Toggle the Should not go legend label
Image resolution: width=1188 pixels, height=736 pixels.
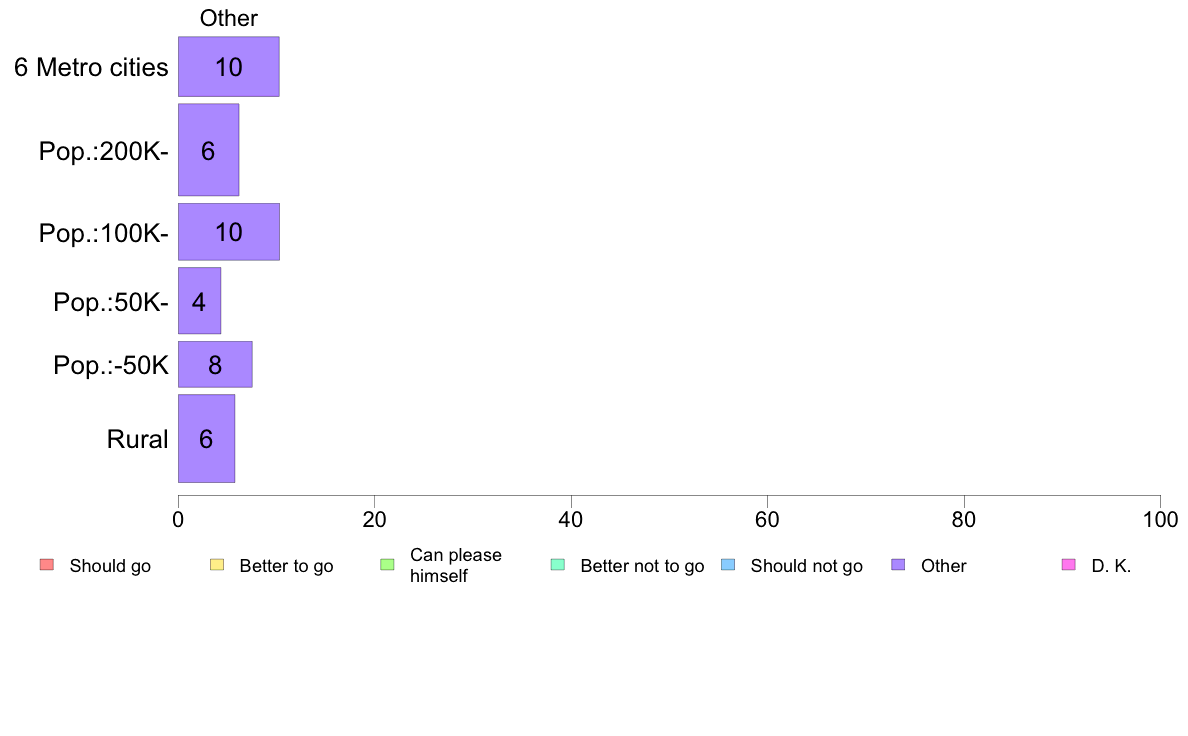[806, 566]
